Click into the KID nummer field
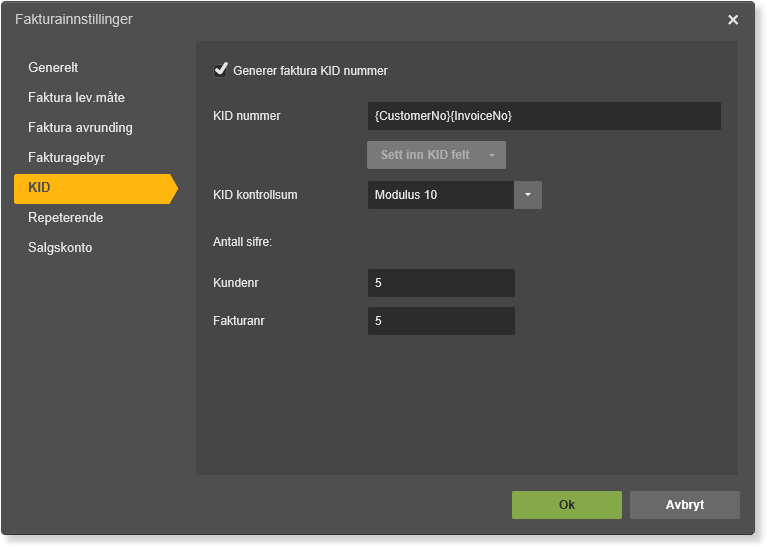Viewport: 768px width, 548px height. click(544, 116)
